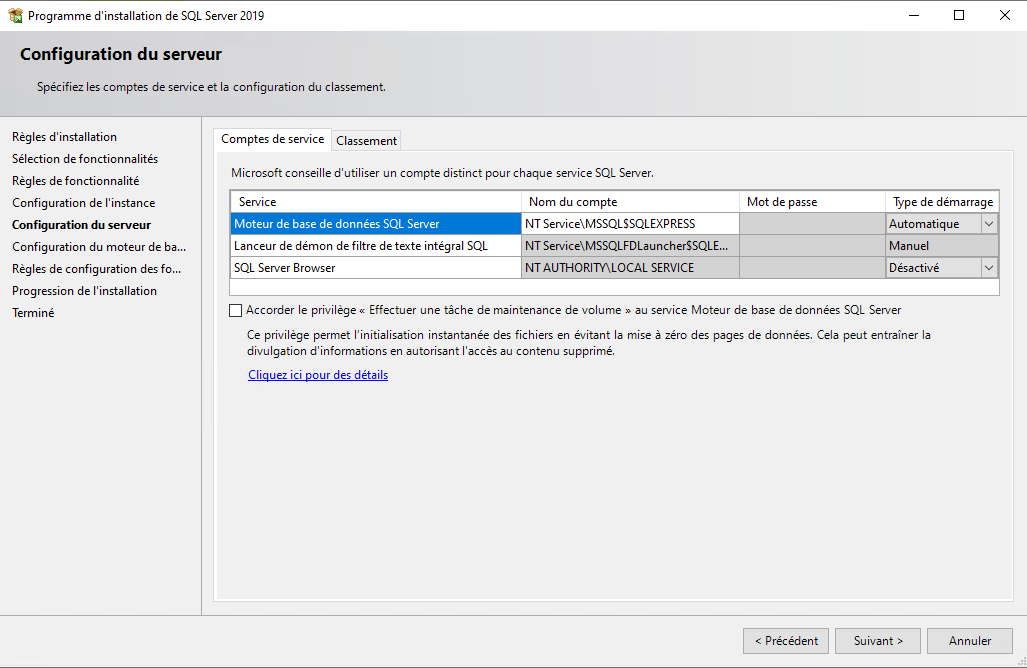Select Sélection de fonctionnalités step in sidebar

85,159
